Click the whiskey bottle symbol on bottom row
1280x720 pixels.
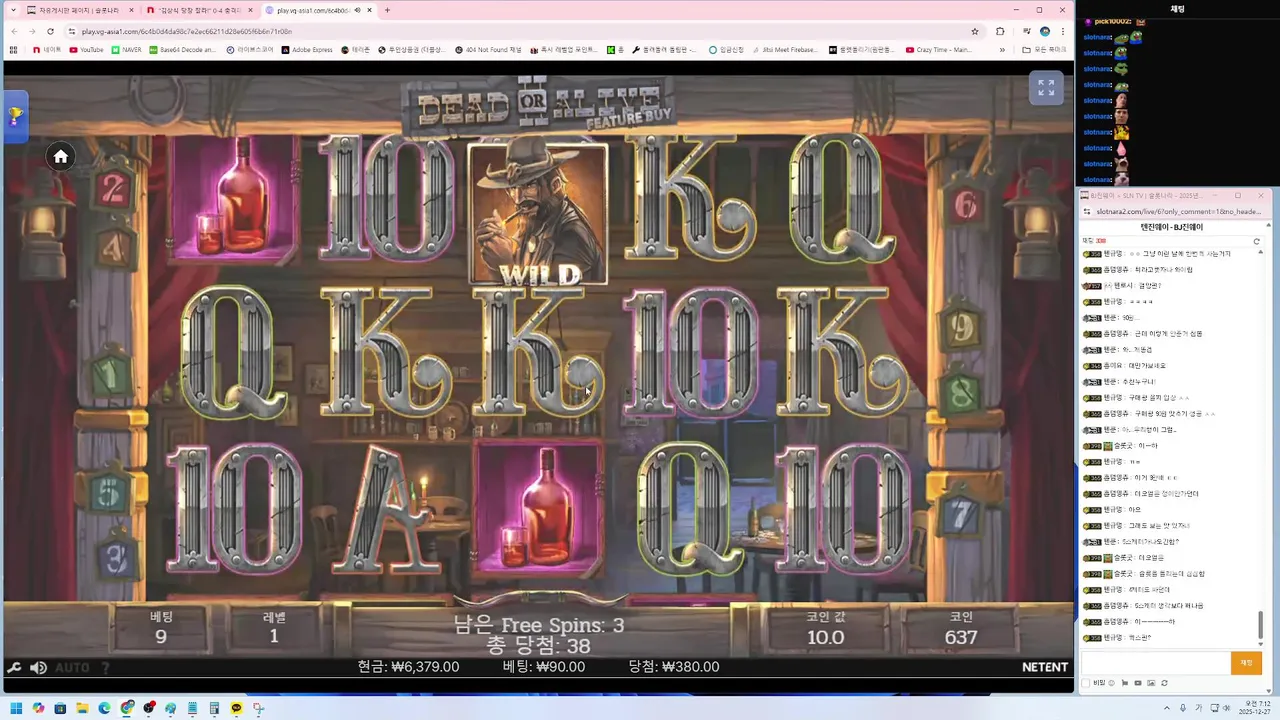point(540,508)
